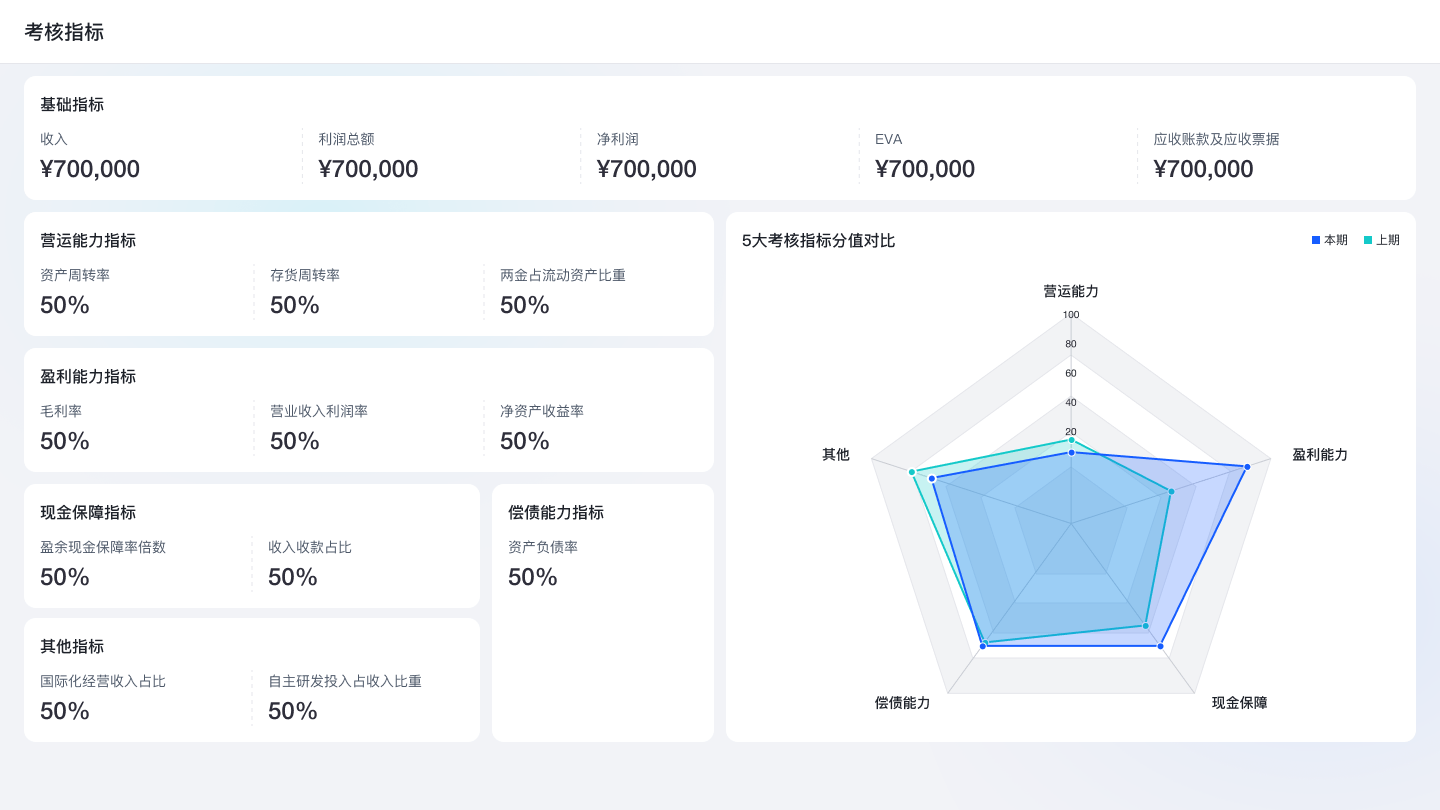Open the 利润总额 metric value
The height and width of the screenshot is (810, 1440).
click(368, 169)
